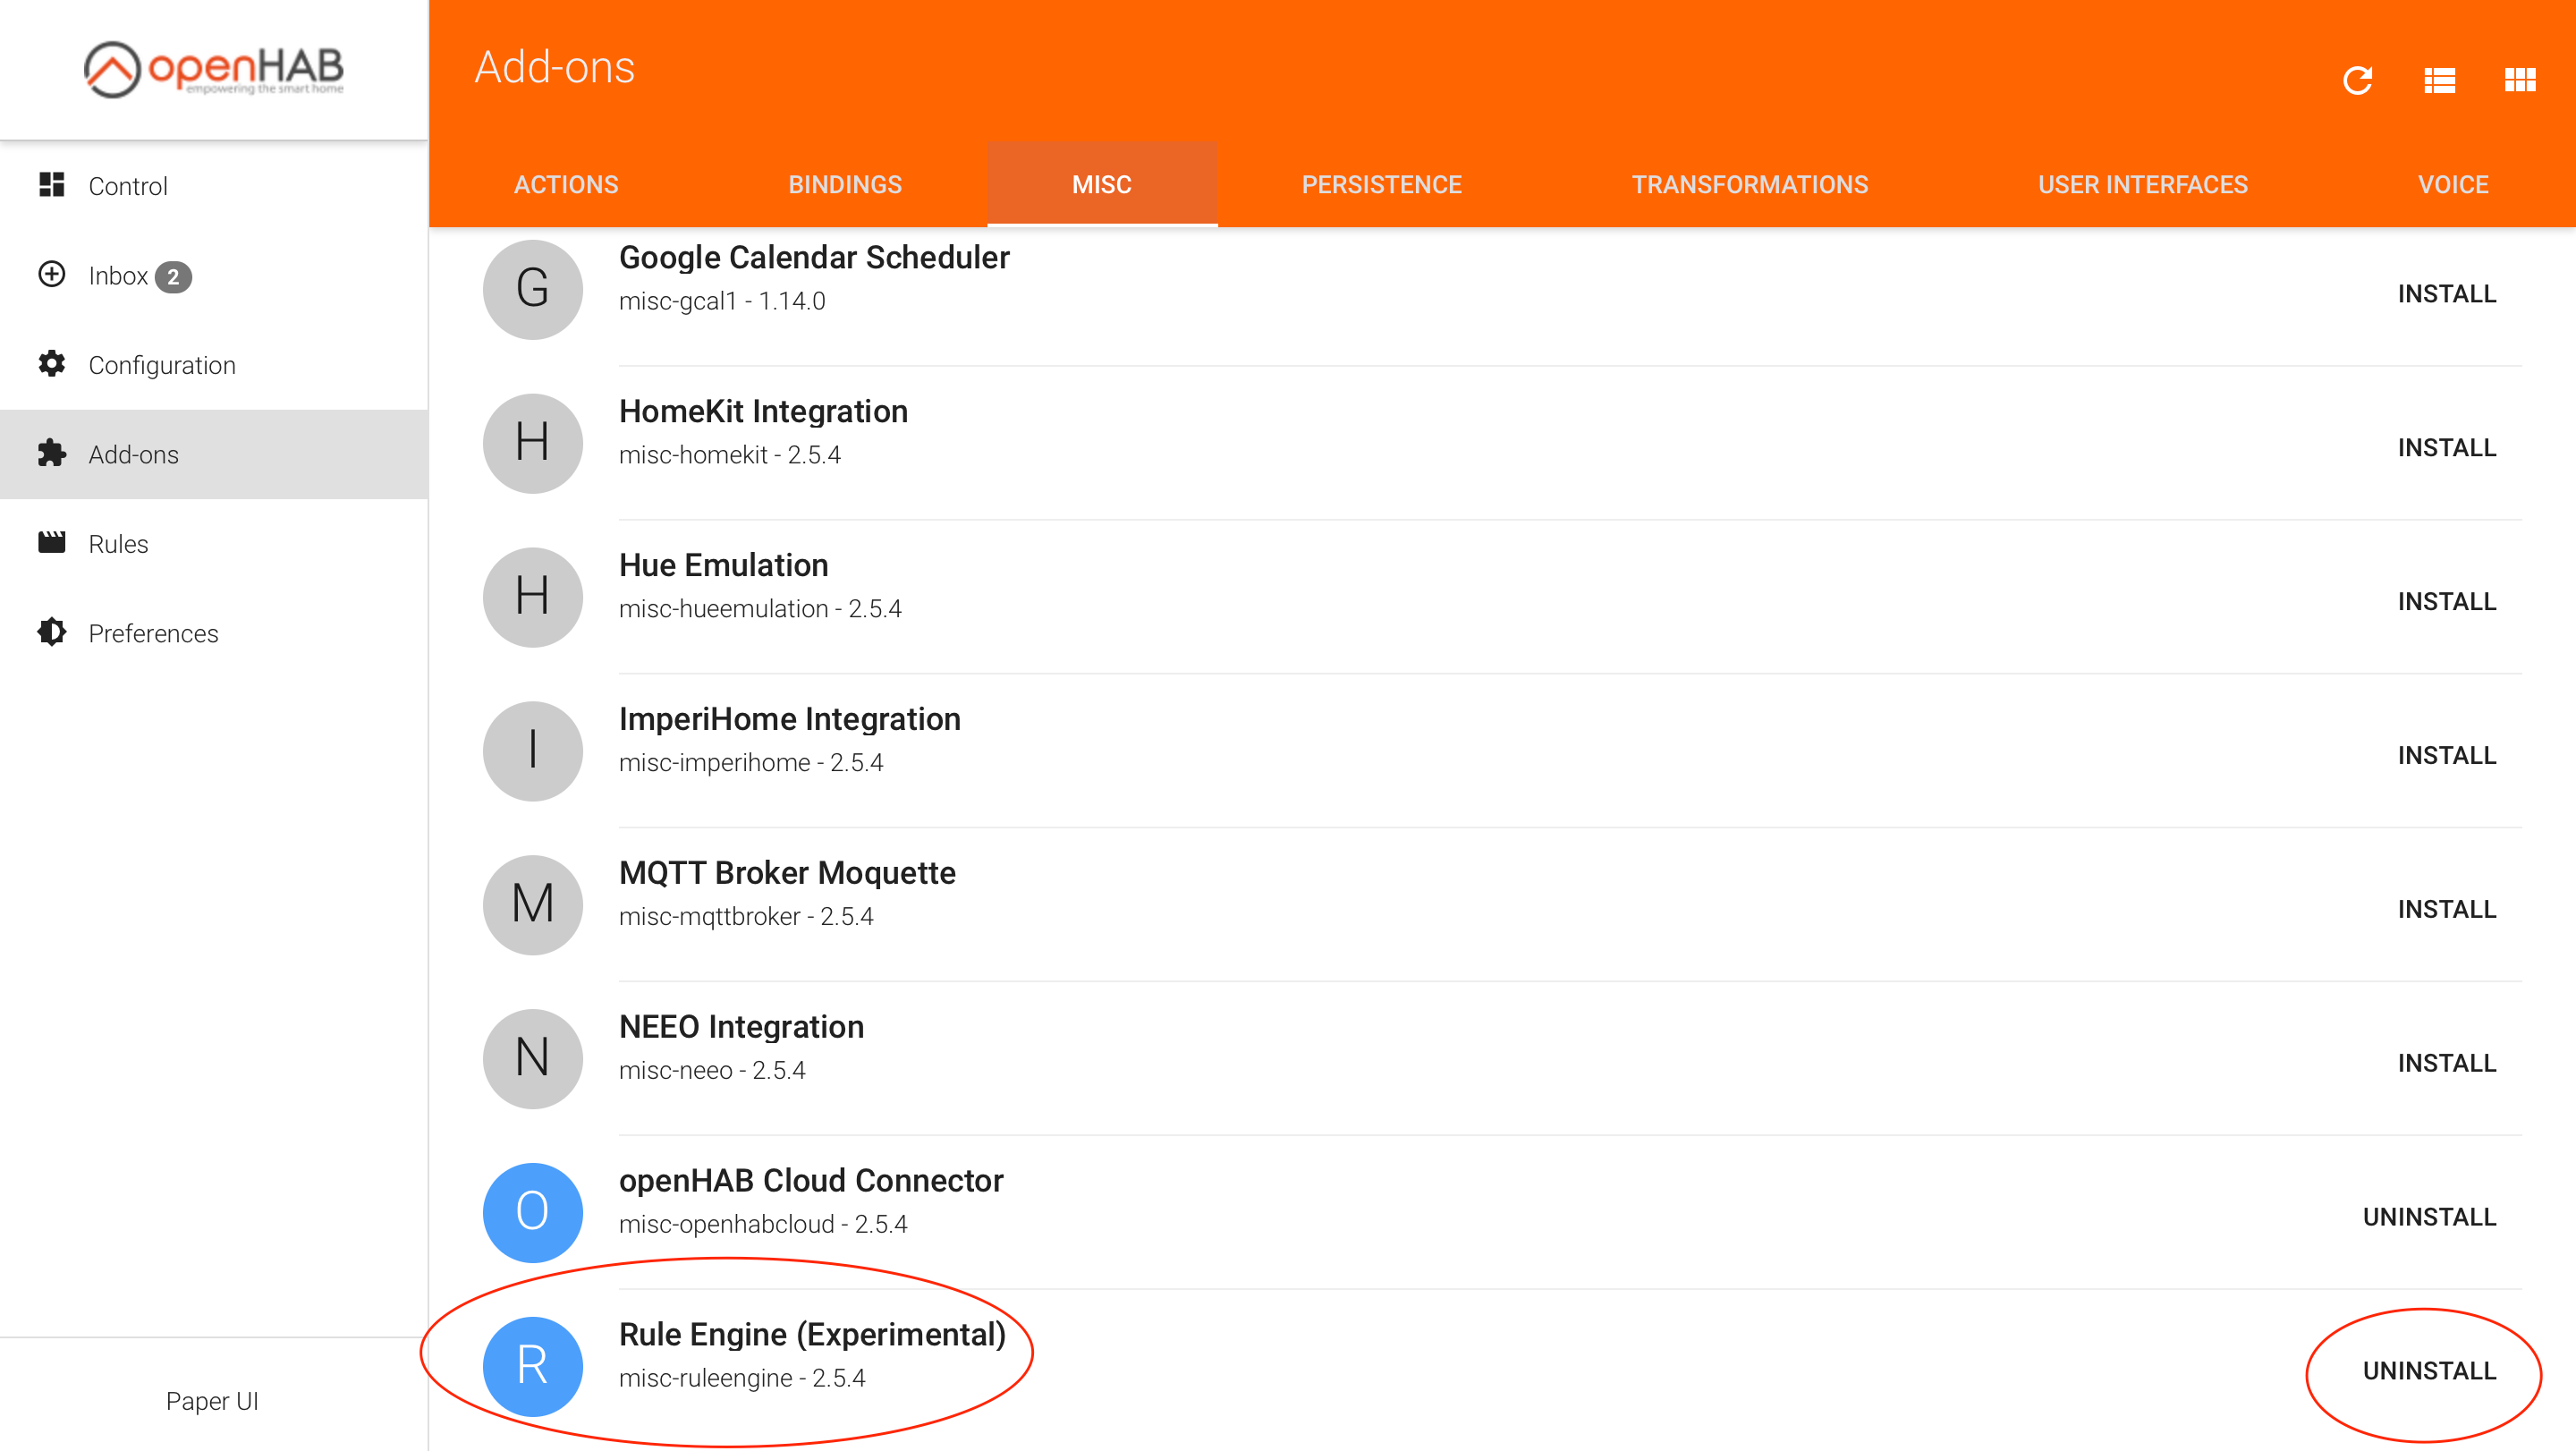Image resolution: width=2576 pixels, height=1451 pixels.
Task: Open Preferences in the sidebar
Action: [x=152, y=633]
